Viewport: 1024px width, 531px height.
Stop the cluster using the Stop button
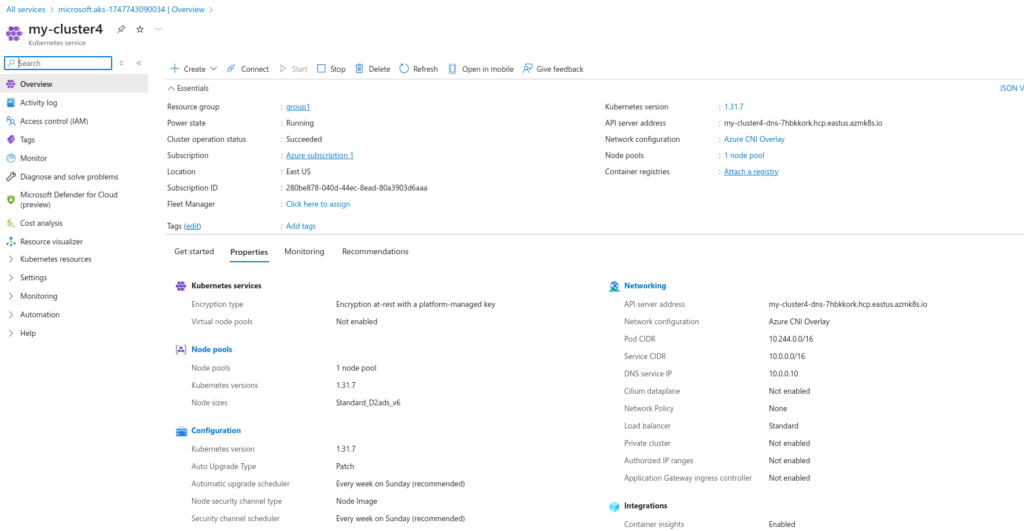click(331, 69)
